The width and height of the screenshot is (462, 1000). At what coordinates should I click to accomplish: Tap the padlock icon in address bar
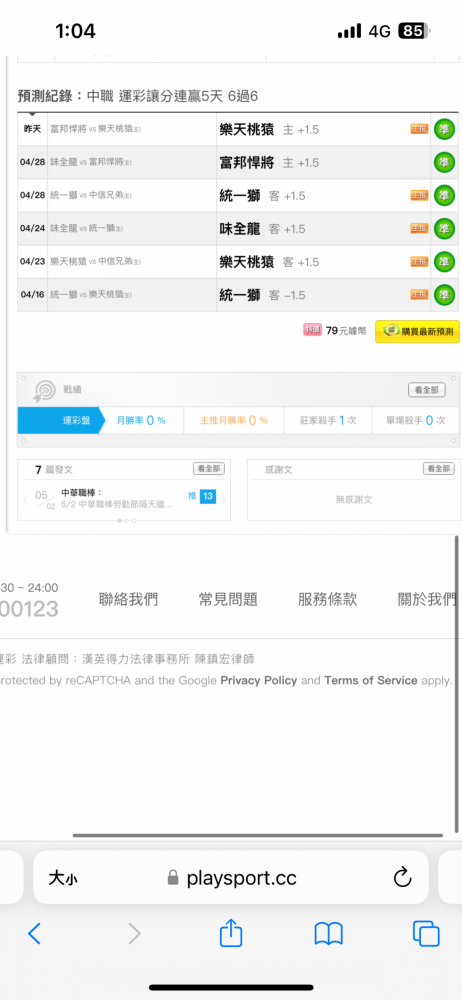pyautogui.click(x=173, y=879)
